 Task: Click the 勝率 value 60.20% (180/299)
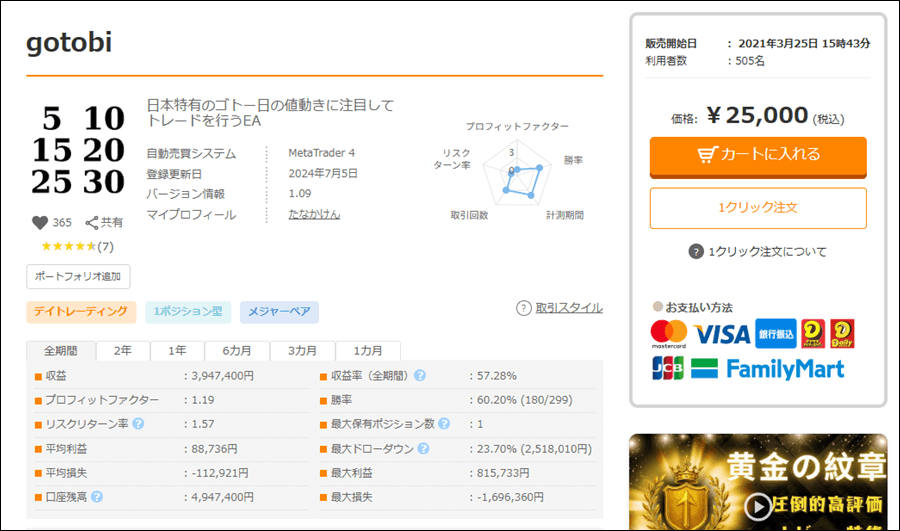click(x=525, y=400)
